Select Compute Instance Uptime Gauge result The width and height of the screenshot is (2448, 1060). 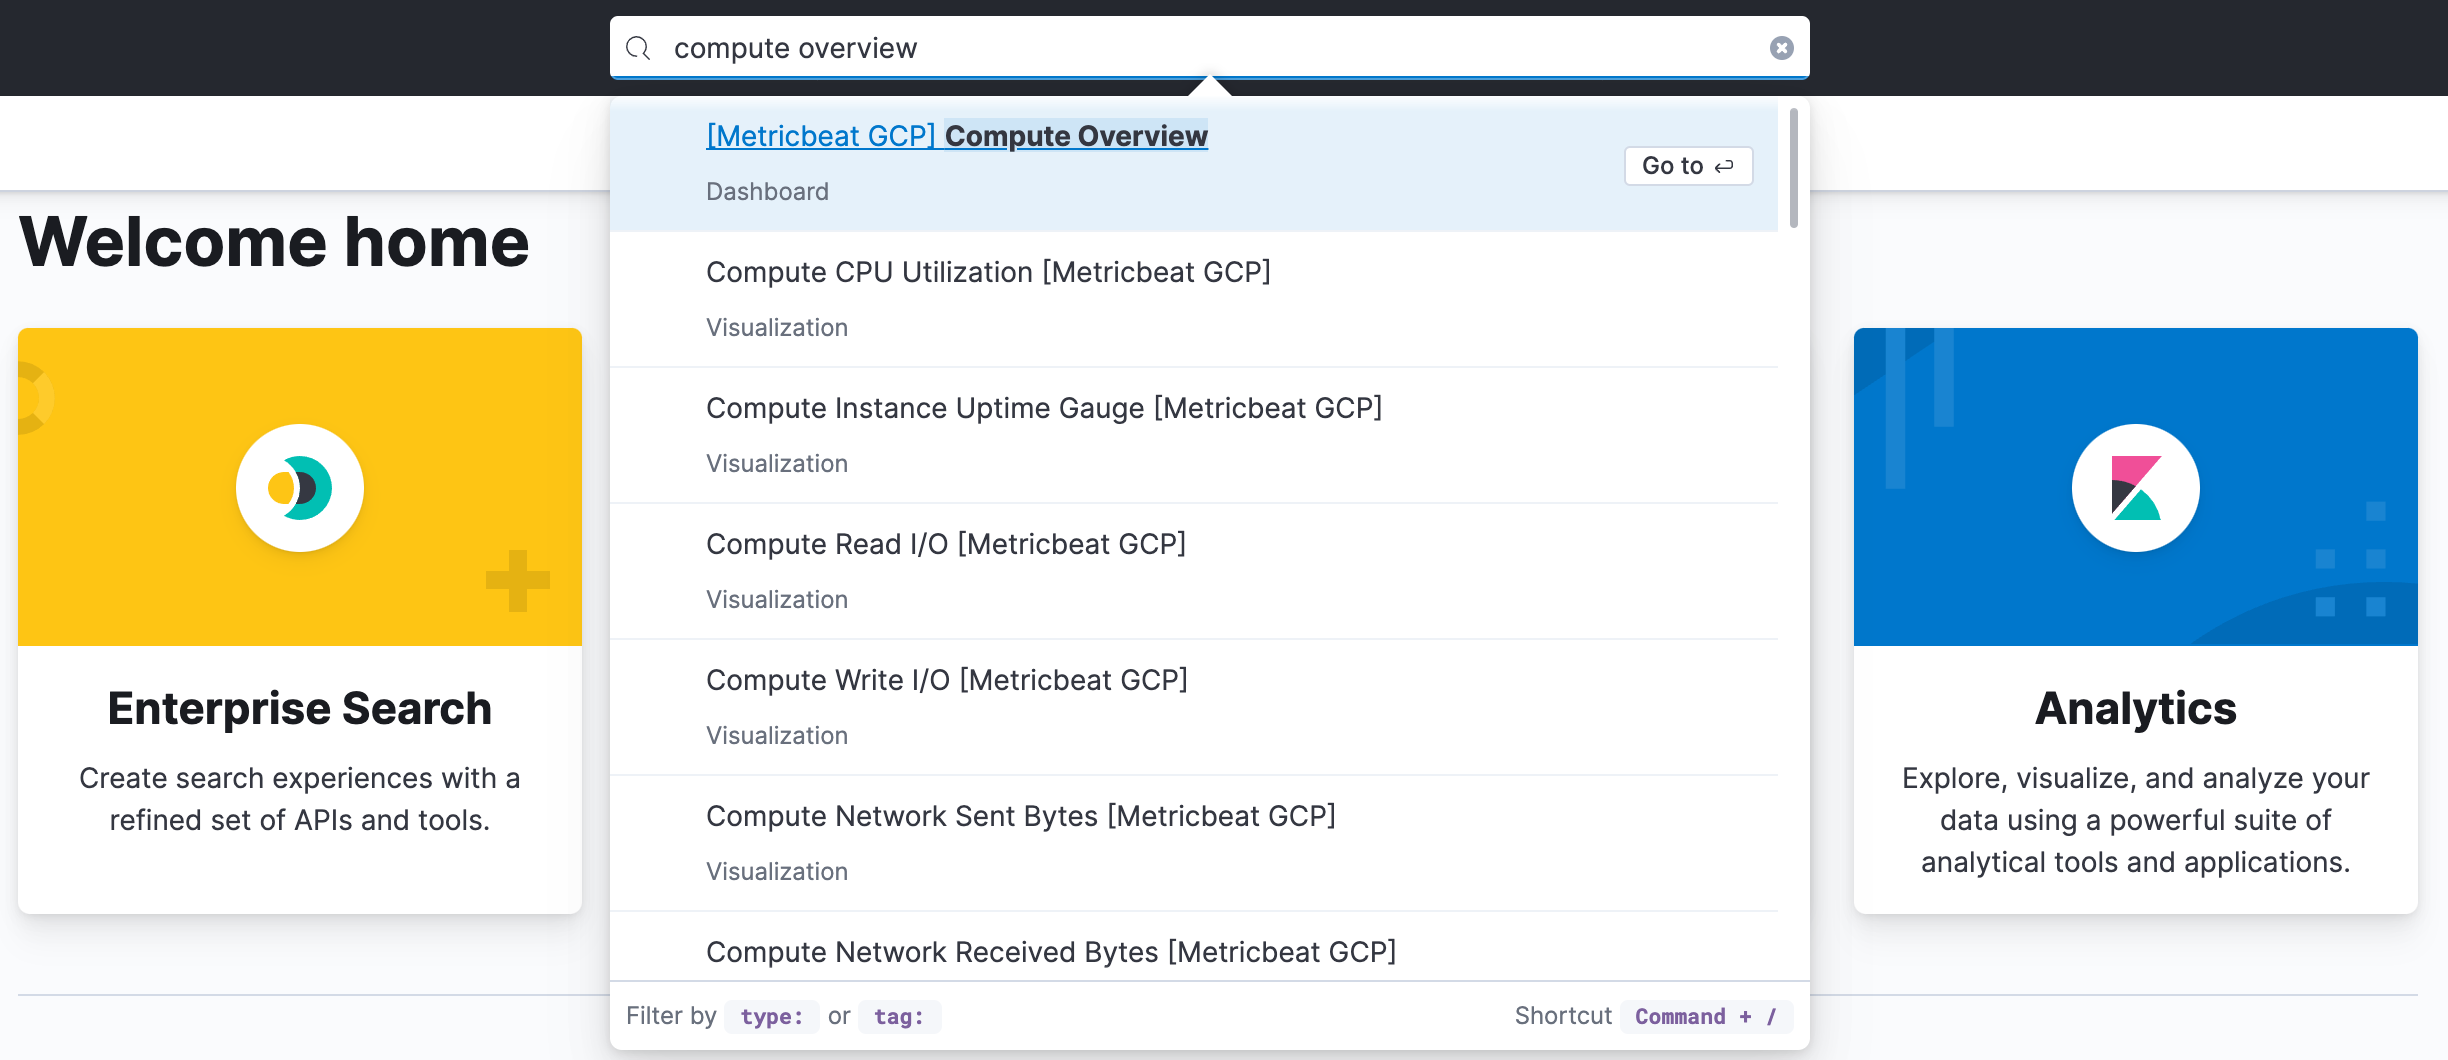tap(1194, 435)
